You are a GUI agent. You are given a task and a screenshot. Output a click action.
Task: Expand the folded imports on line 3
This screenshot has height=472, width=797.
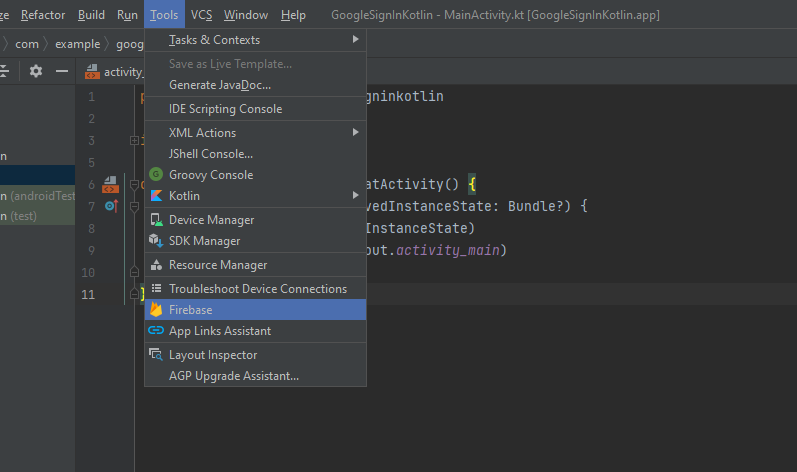pos(134,140)
